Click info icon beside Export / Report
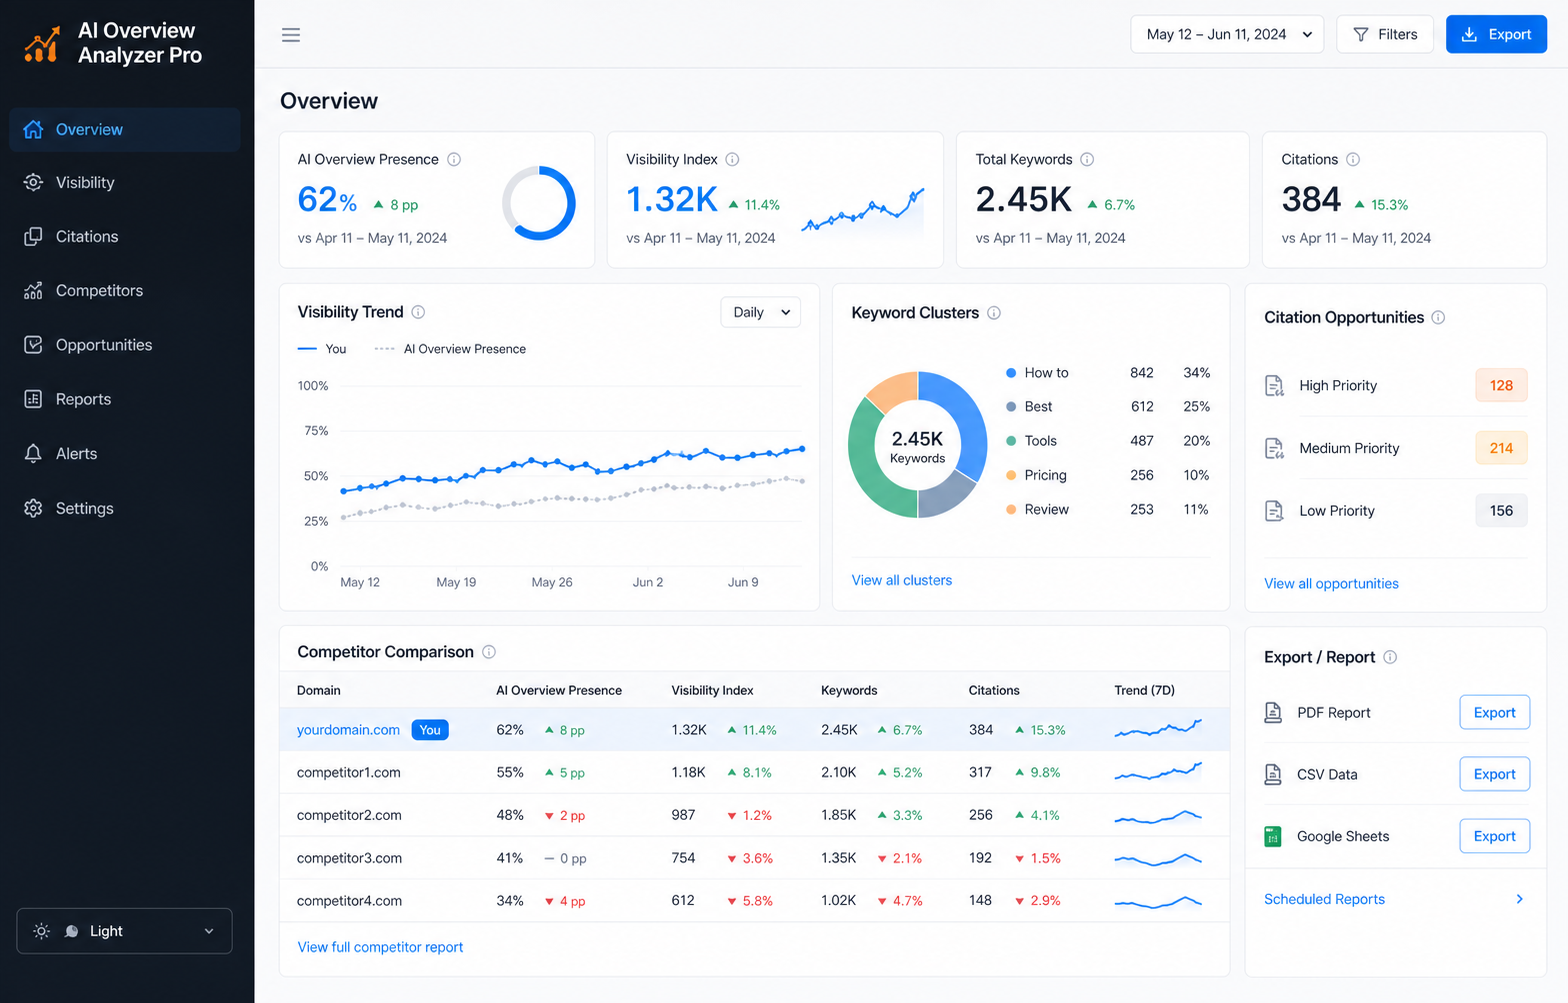 (x=1390, y=657)
